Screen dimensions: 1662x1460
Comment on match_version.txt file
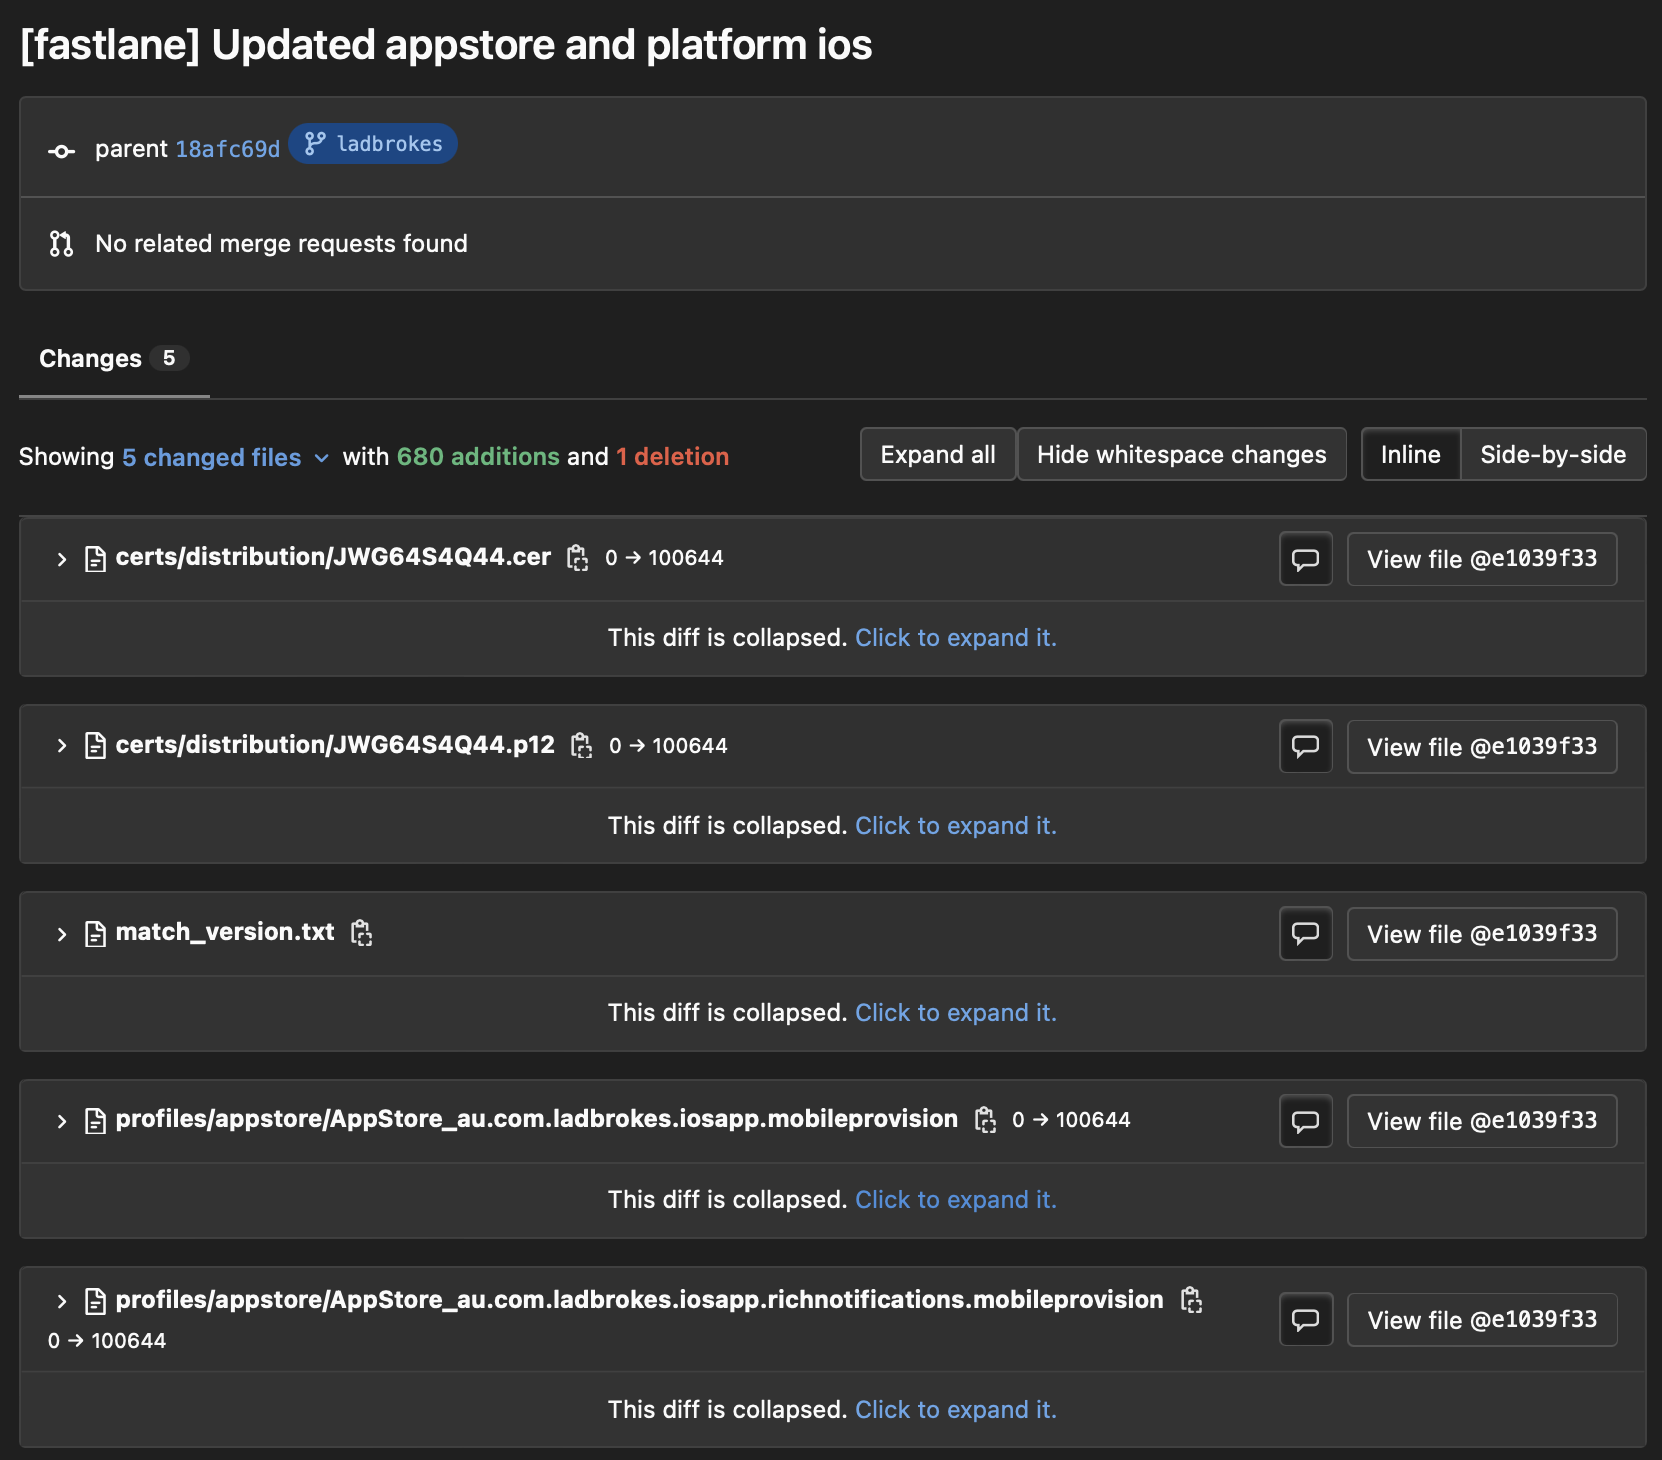click(1306, 934)
